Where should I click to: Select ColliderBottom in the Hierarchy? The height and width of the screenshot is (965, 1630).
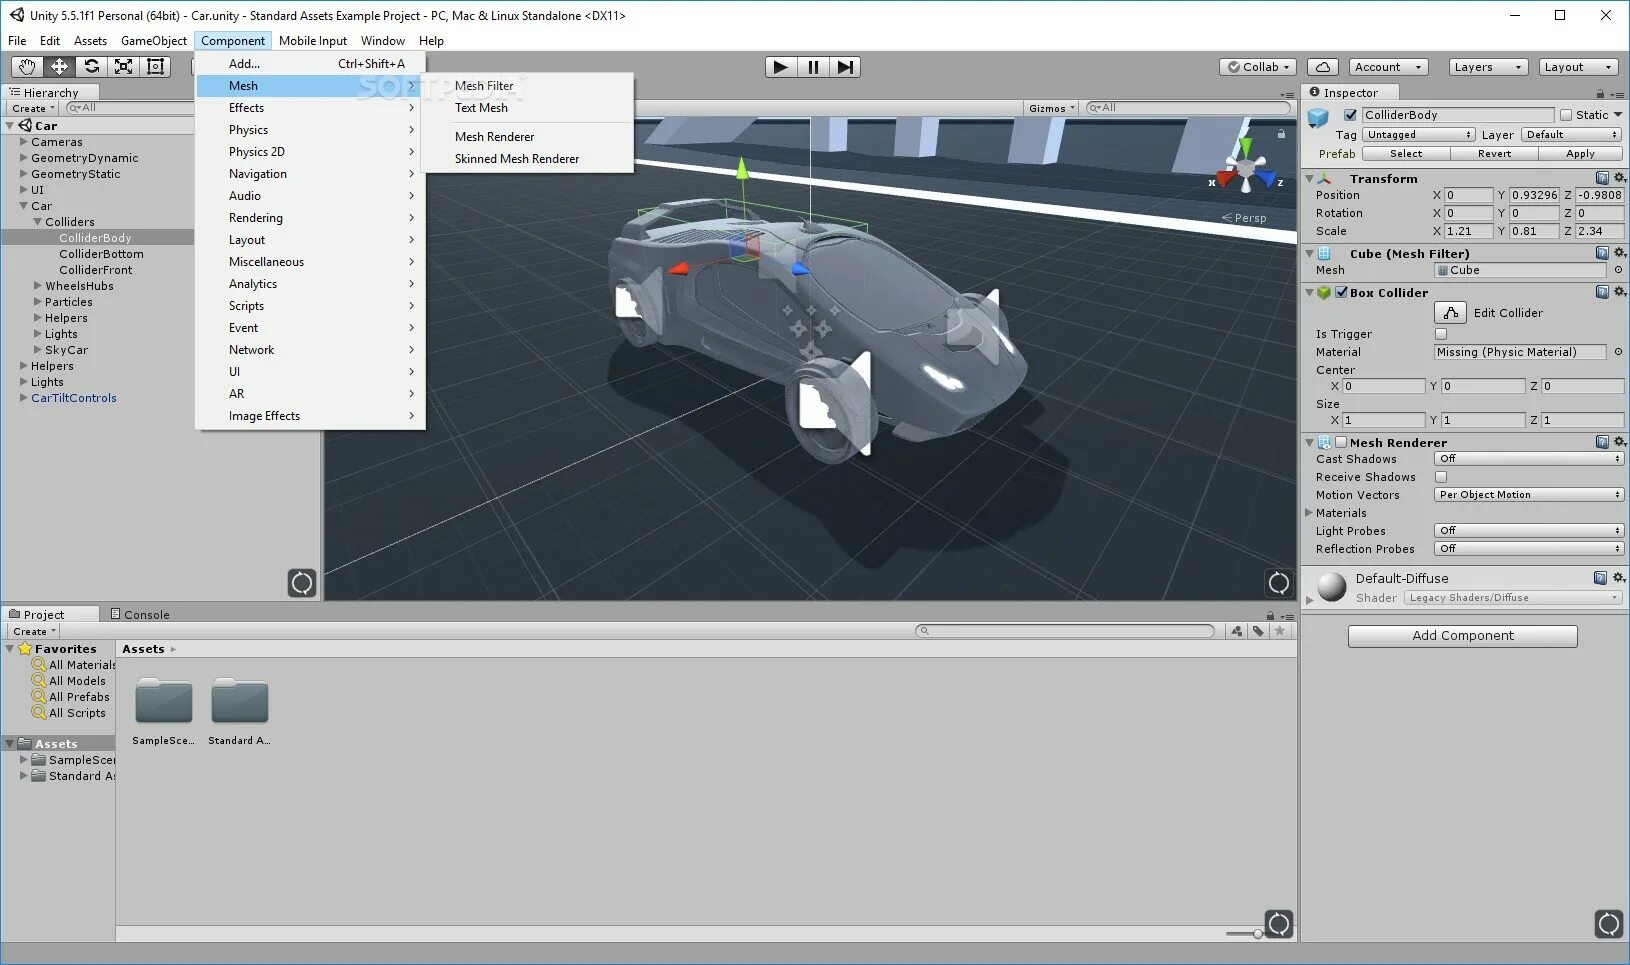tap(101, 254)
